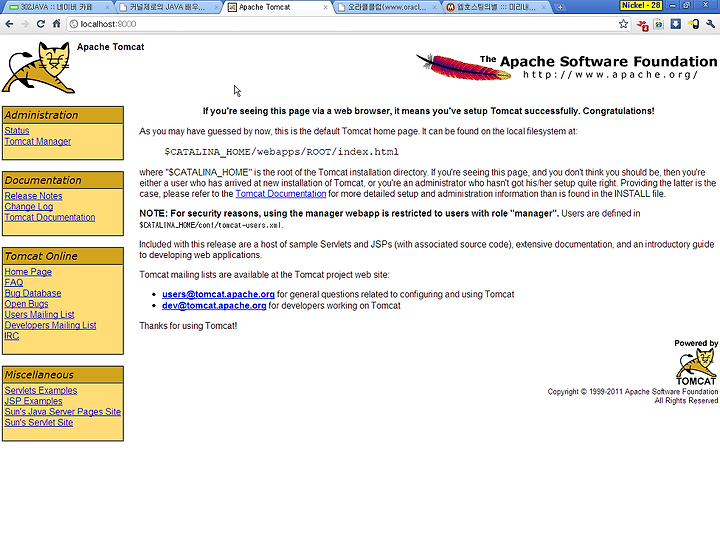
Task: Click dev@tomcat.apache.org mail link
Action: pyautogui.click(x=214, y=306)
